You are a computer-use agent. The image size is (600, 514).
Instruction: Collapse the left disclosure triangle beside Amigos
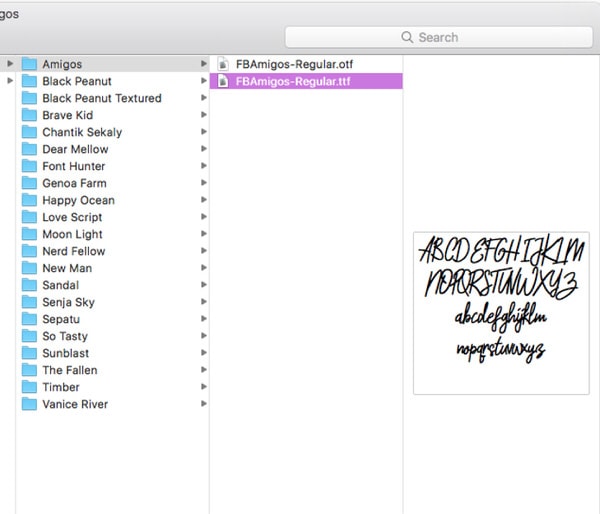(10, 64)
